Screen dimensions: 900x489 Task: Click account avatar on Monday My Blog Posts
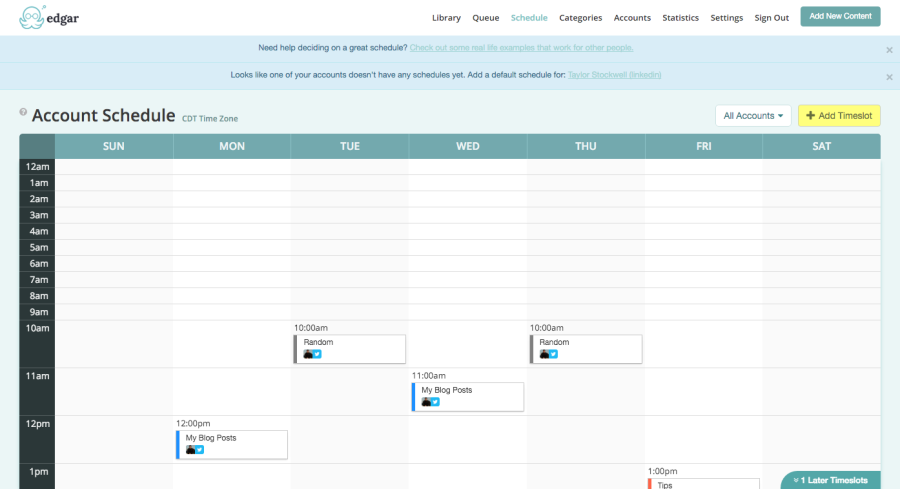(190, 450)
